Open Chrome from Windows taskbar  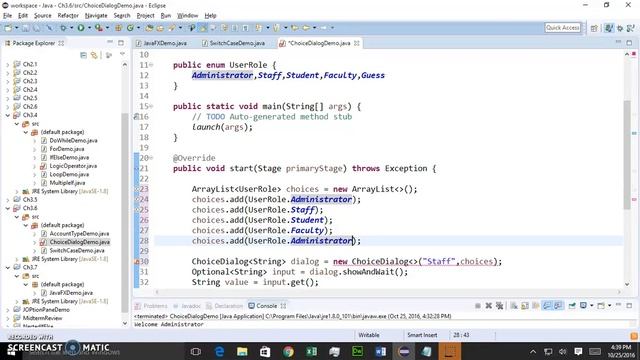(x=288, y=351)
